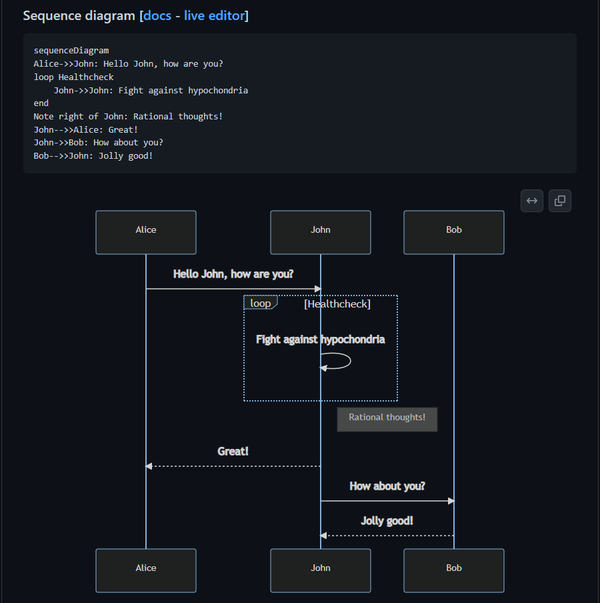Click the 'Great!' message label

[x=233, y=452]
